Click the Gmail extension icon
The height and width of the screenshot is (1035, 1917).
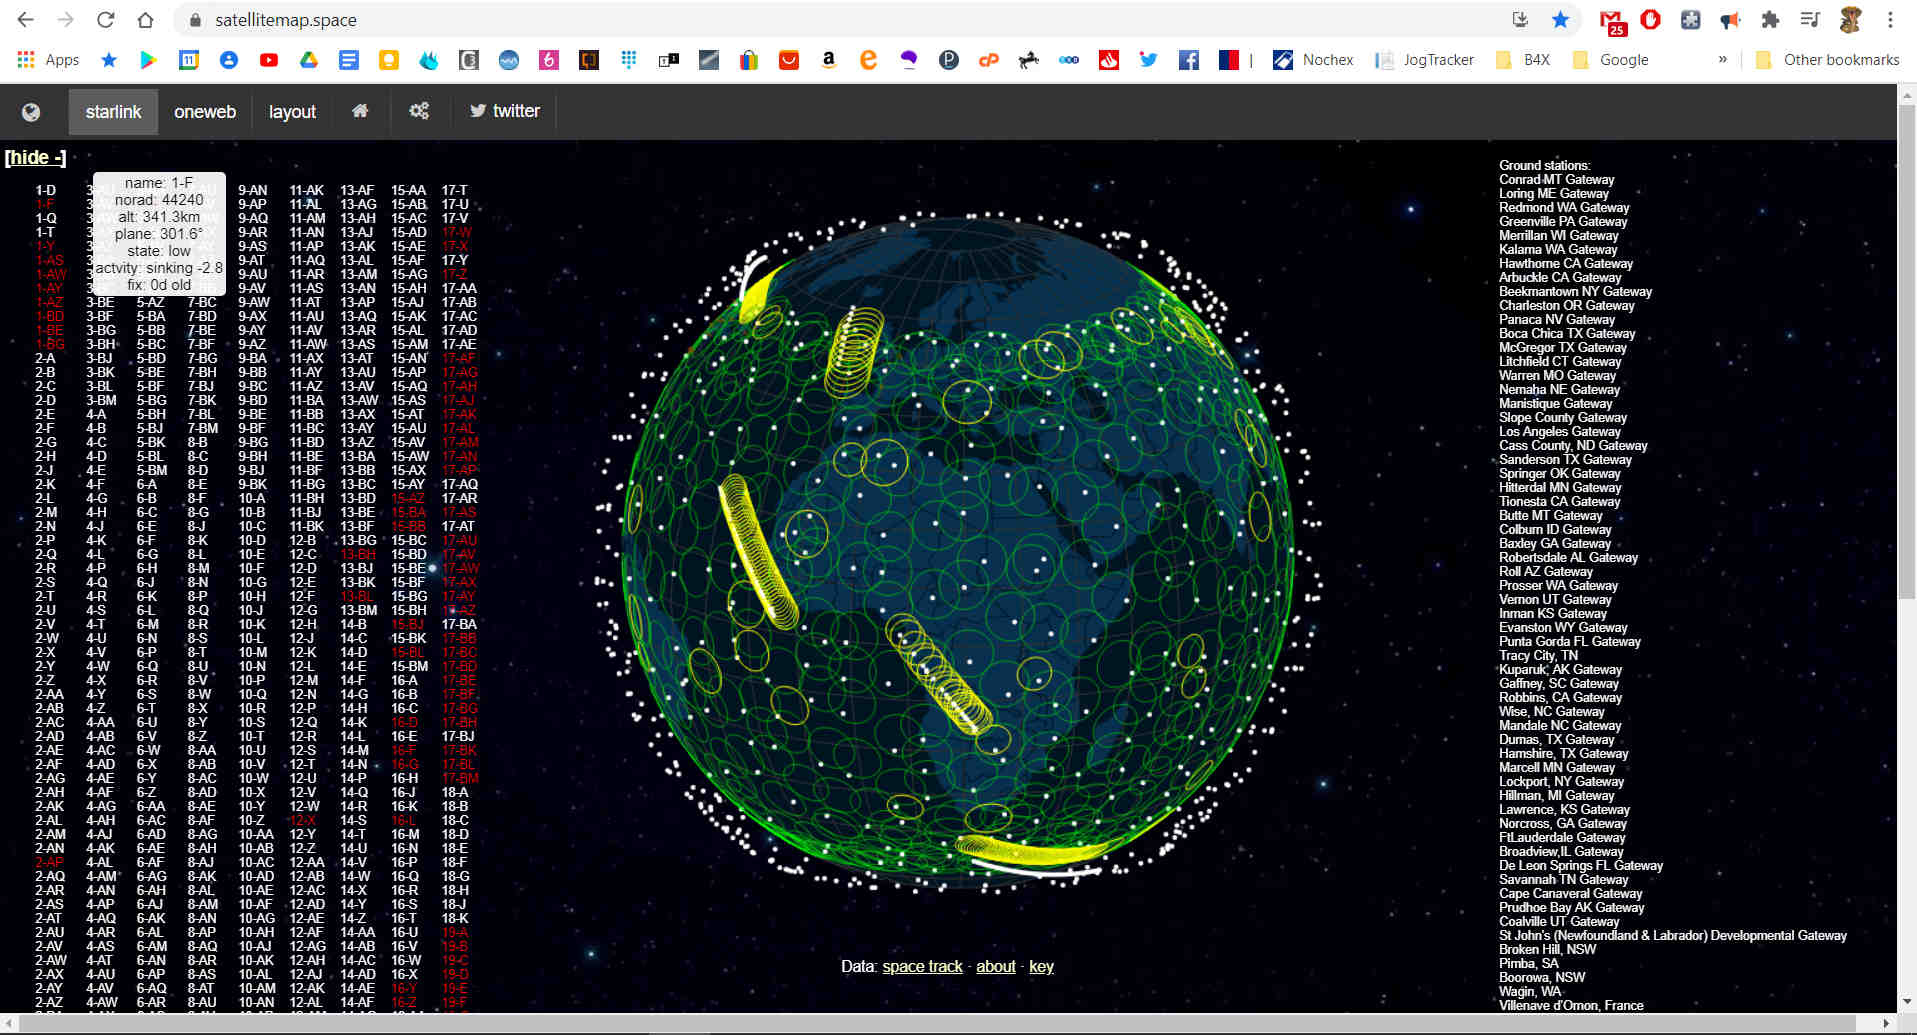point(1611,21)
